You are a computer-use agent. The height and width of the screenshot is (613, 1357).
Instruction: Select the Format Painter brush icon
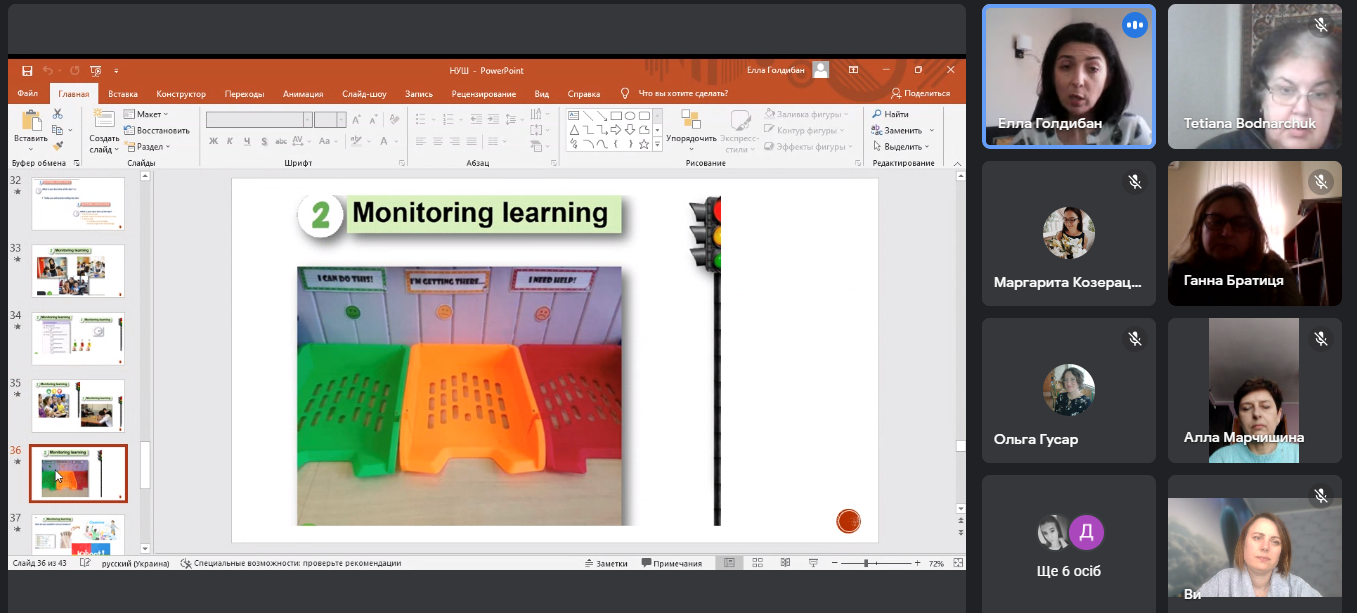(x=57, y=145)
